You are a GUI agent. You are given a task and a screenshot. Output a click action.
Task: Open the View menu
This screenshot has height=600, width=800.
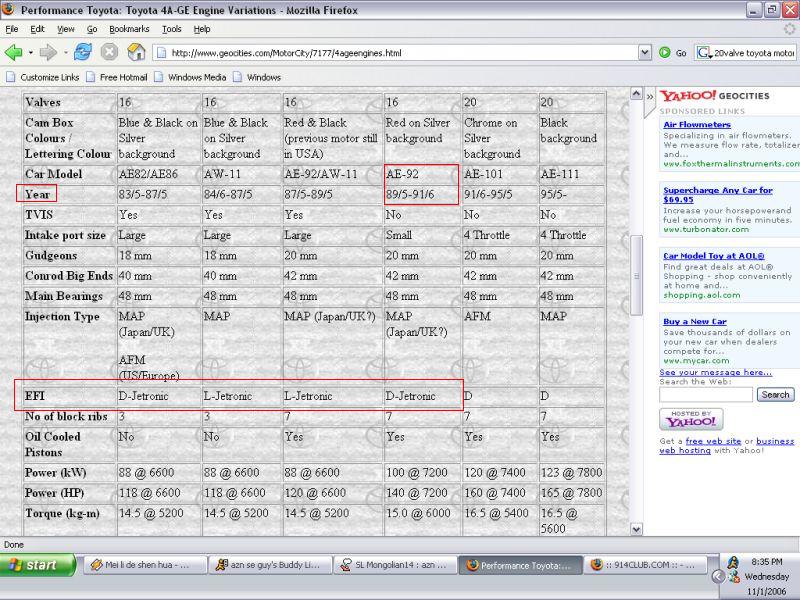(65, 29)
